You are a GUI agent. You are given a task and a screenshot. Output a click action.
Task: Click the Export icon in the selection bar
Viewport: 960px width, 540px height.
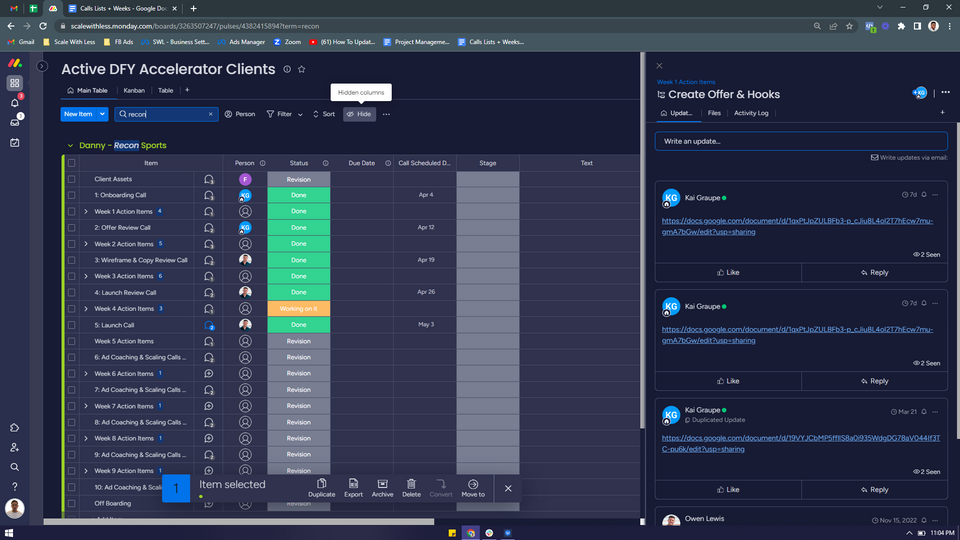(x=353, y=484)
